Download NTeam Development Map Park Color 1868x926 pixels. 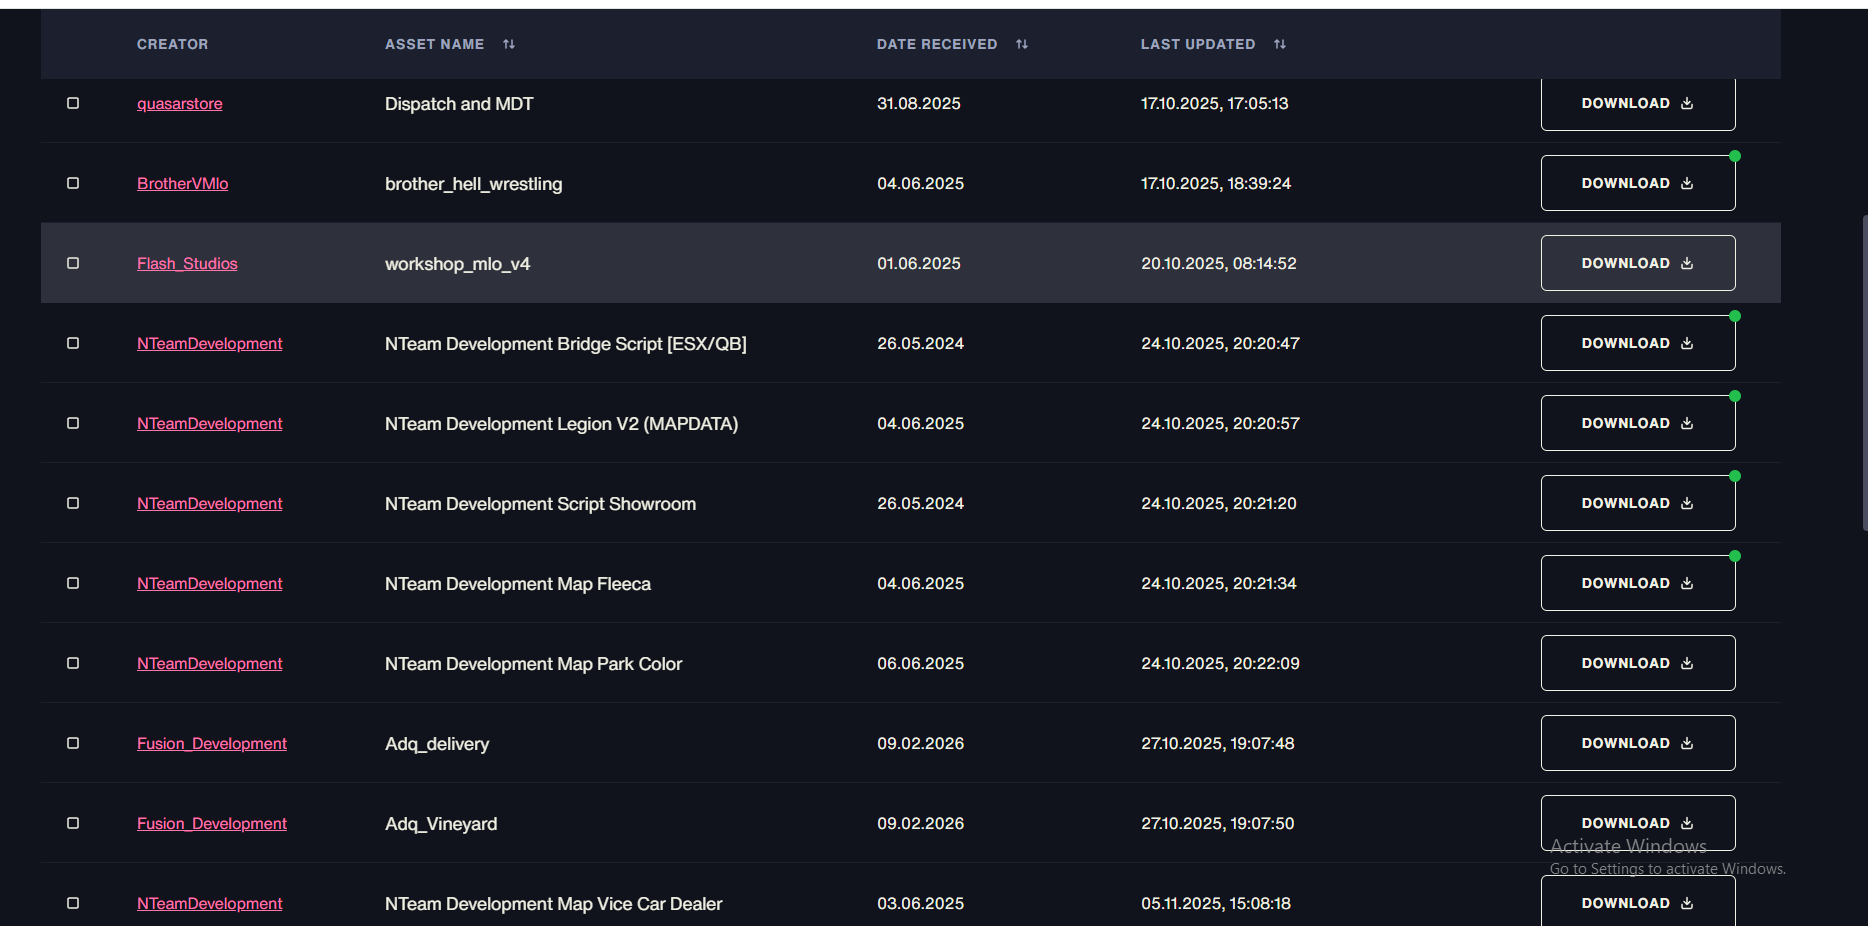[x=1638, y=663]
